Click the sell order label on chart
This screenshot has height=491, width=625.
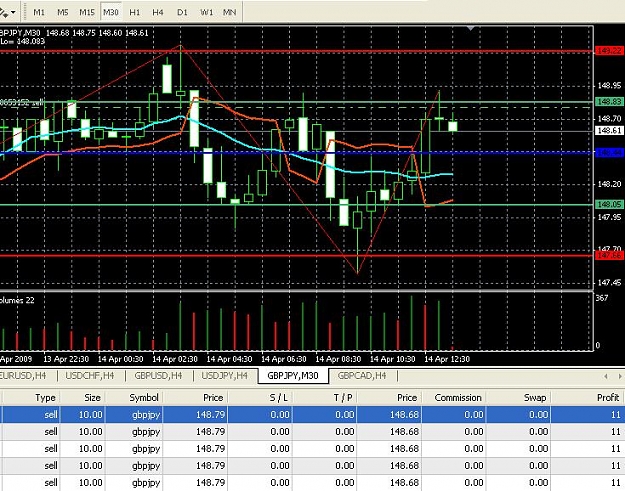coord(22,102)
